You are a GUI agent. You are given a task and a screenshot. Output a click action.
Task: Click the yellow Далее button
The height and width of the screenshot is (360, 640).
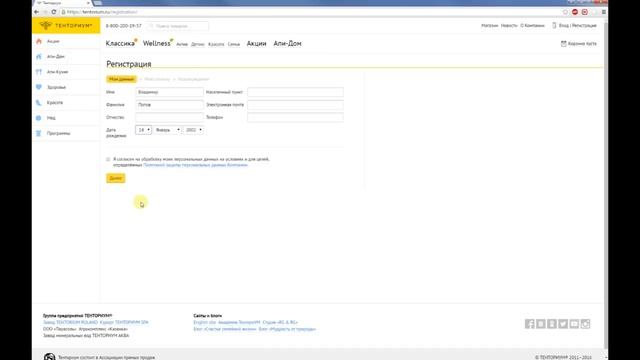(116, 178)
